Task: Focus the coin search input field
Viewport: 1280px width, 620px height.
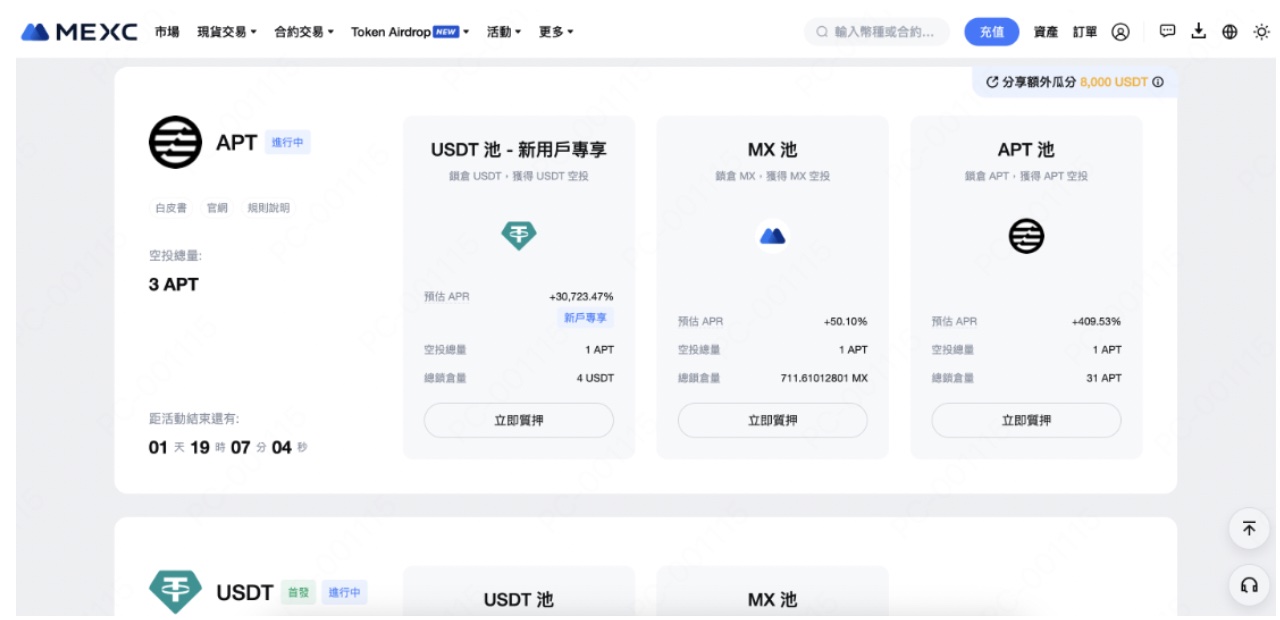Action: (x=877, y=32)
